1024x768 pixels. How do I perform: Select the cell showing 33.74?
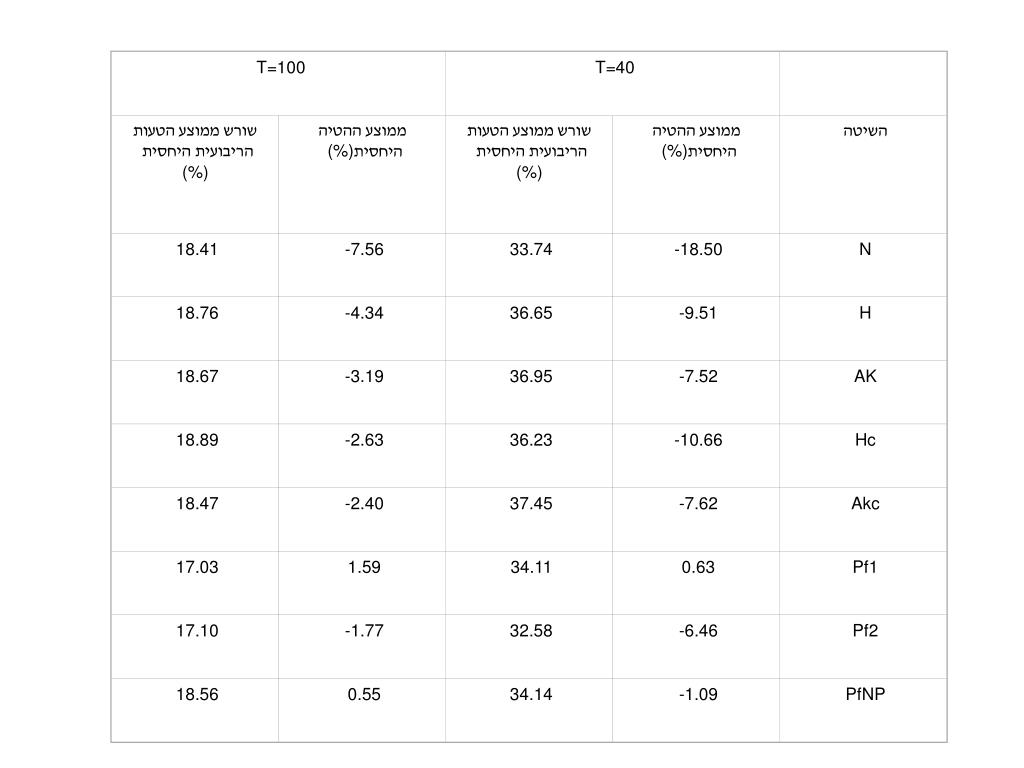click(530, 249)
